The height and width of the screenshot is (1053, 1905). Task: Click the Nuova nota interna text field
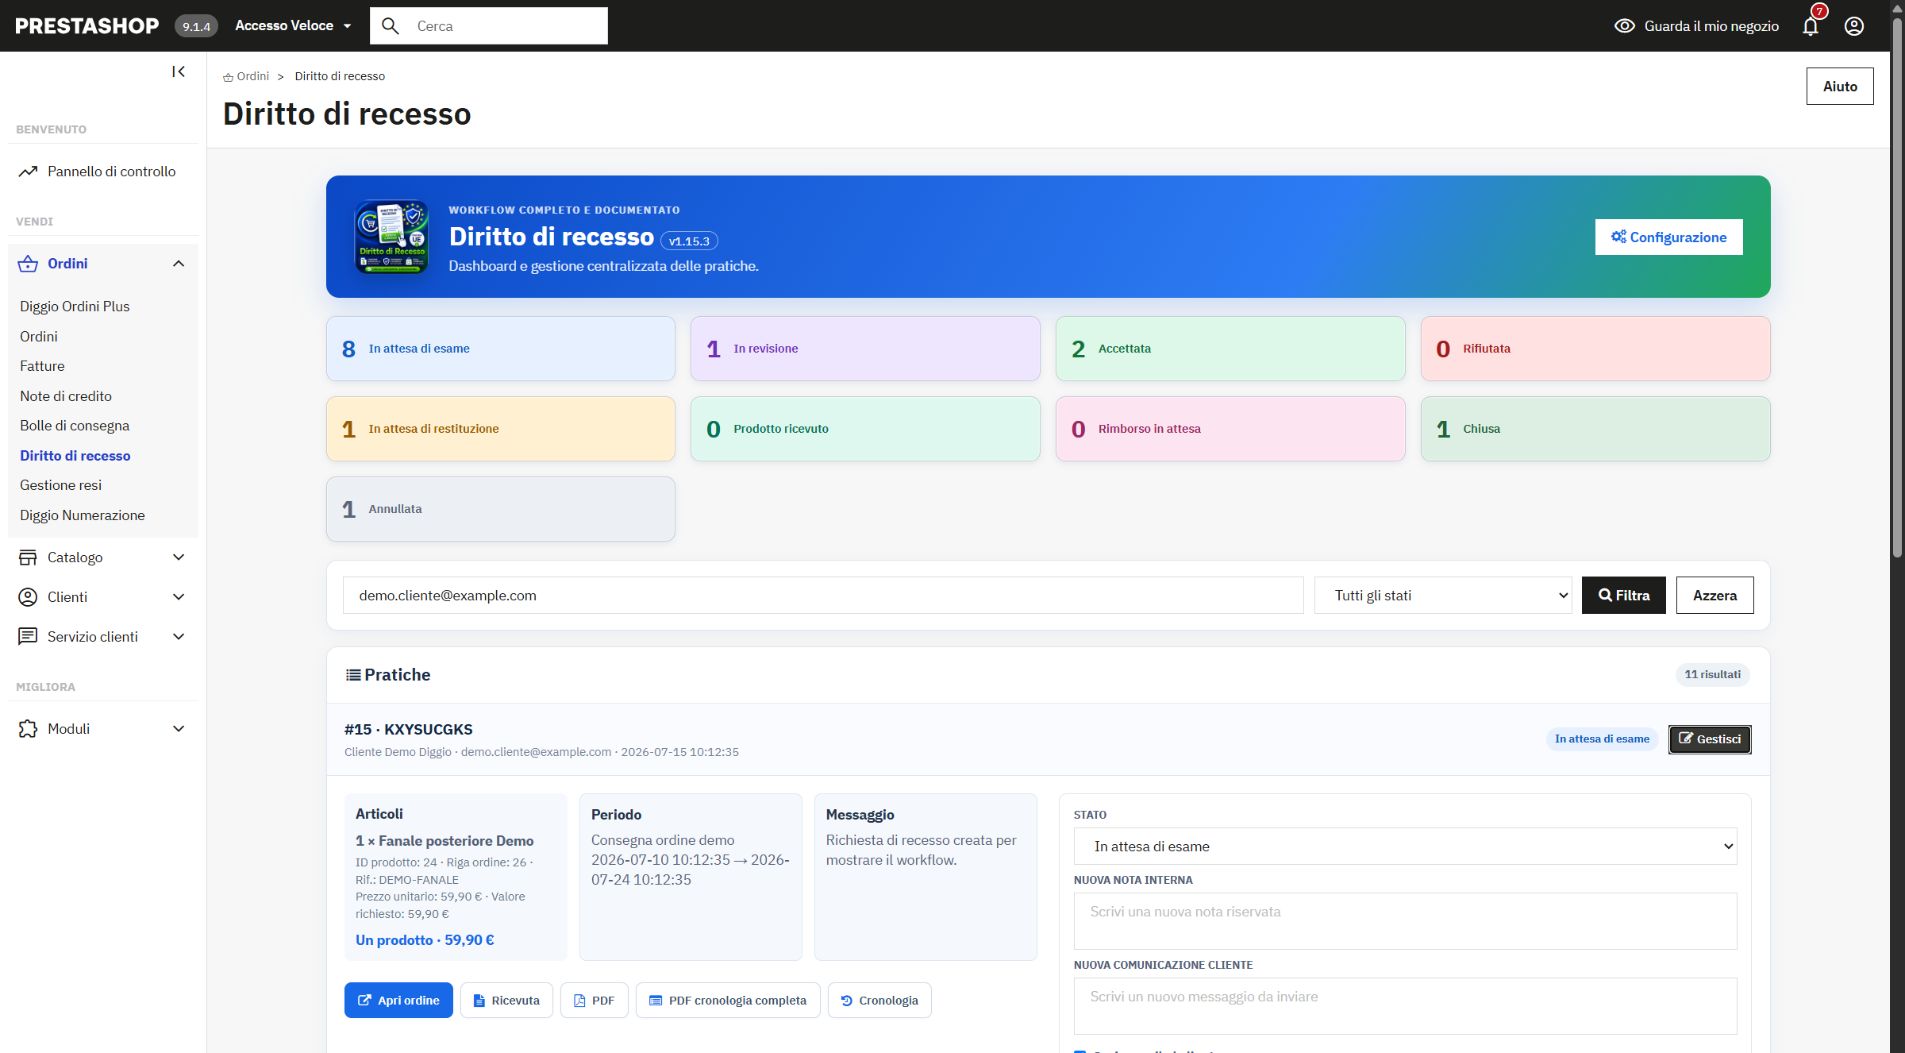[1405, 921]
